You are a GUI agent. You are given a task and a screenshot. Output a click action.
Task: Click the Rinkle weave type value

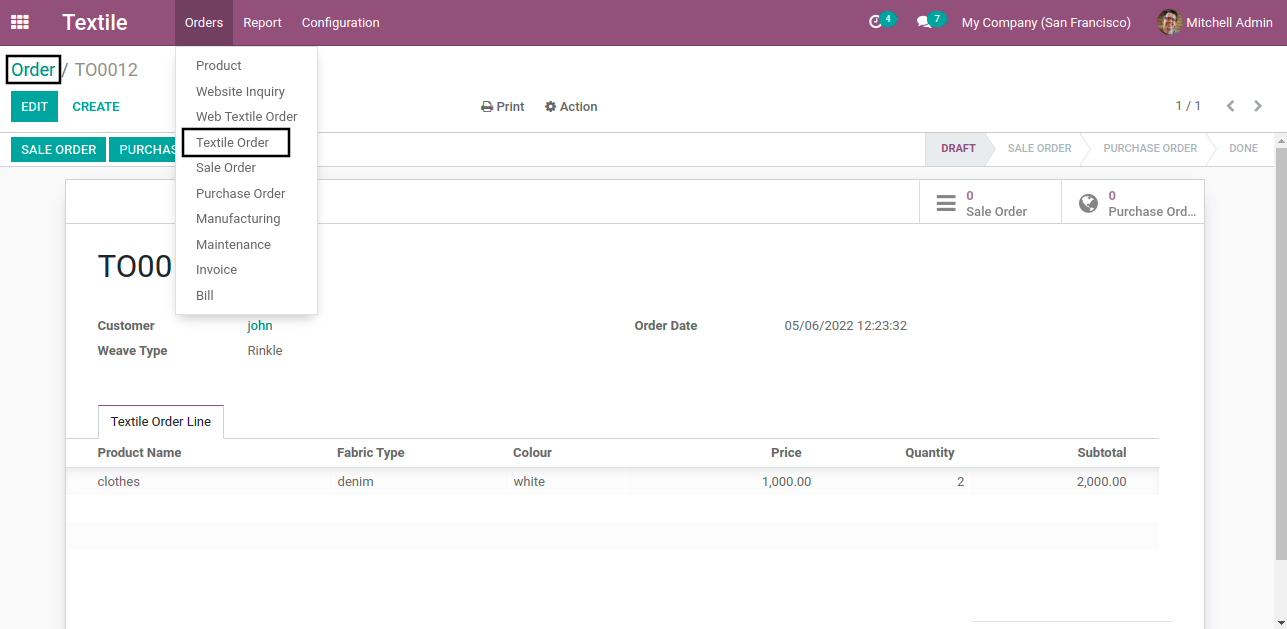click(265, 351)
